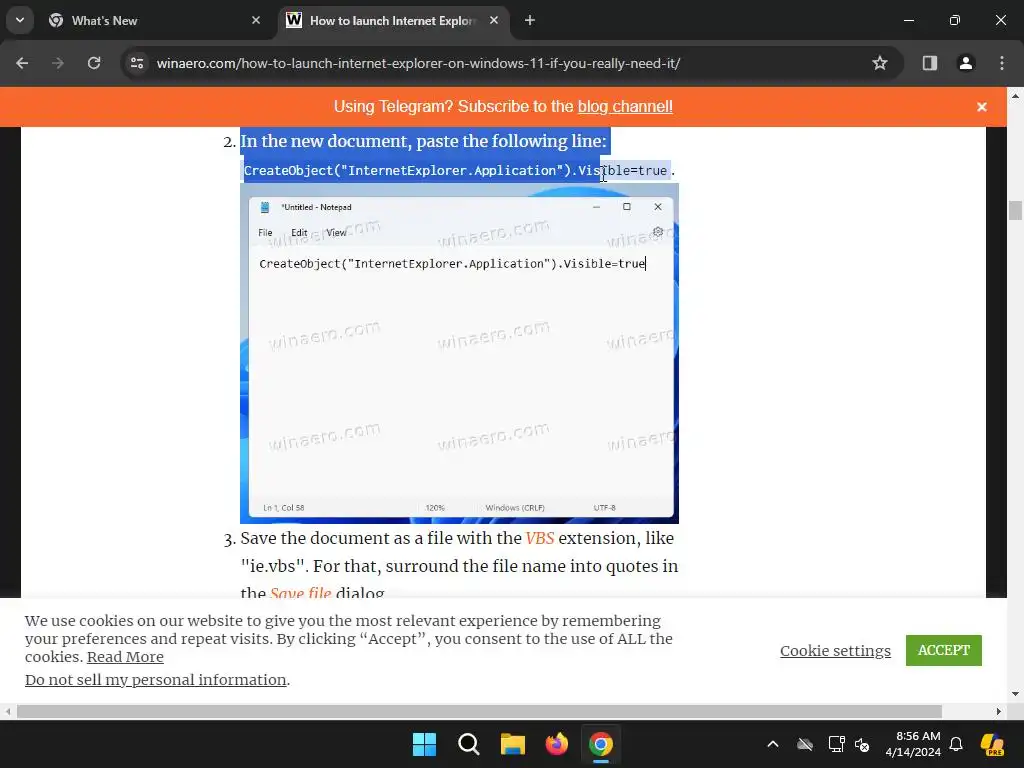Click the CreateObject code line

(456, 170)
